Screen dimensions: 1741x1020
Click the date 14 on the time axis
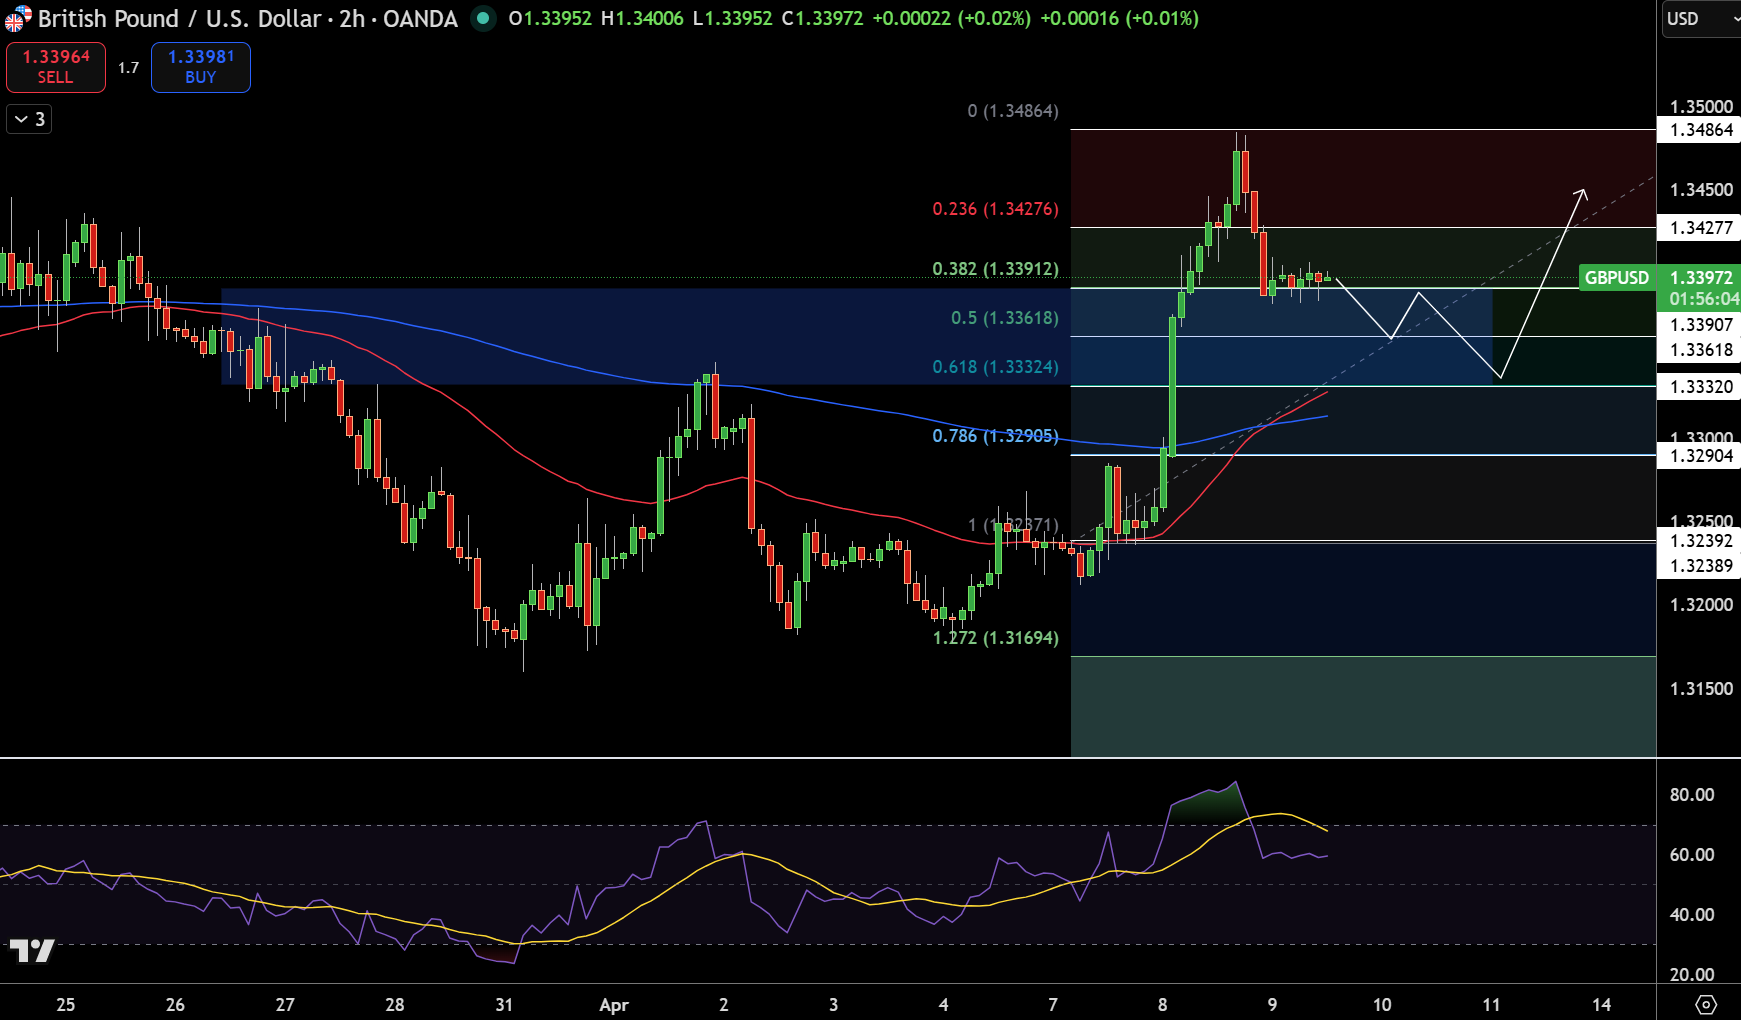pyautogui.click(x=1601, y=1005)
